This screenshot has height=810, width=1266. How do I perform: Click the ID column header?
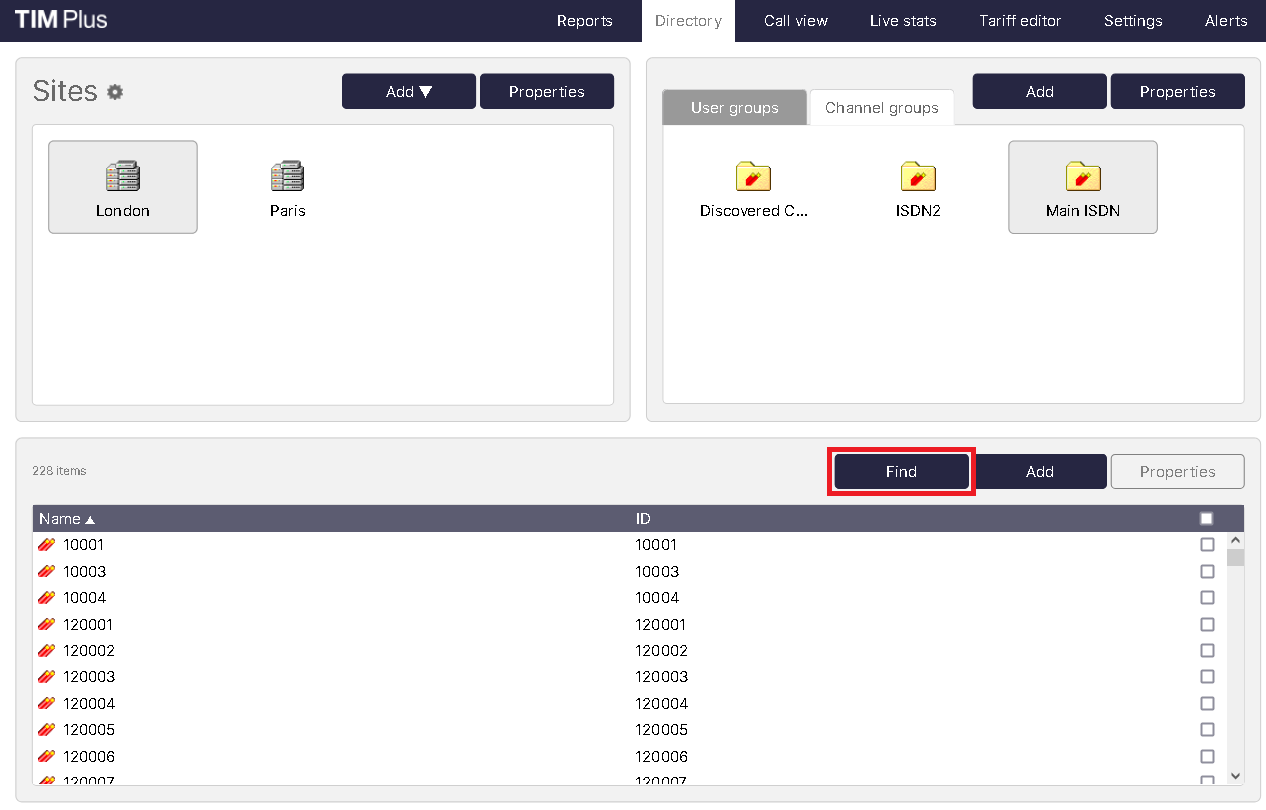click(x=643, y=519)
